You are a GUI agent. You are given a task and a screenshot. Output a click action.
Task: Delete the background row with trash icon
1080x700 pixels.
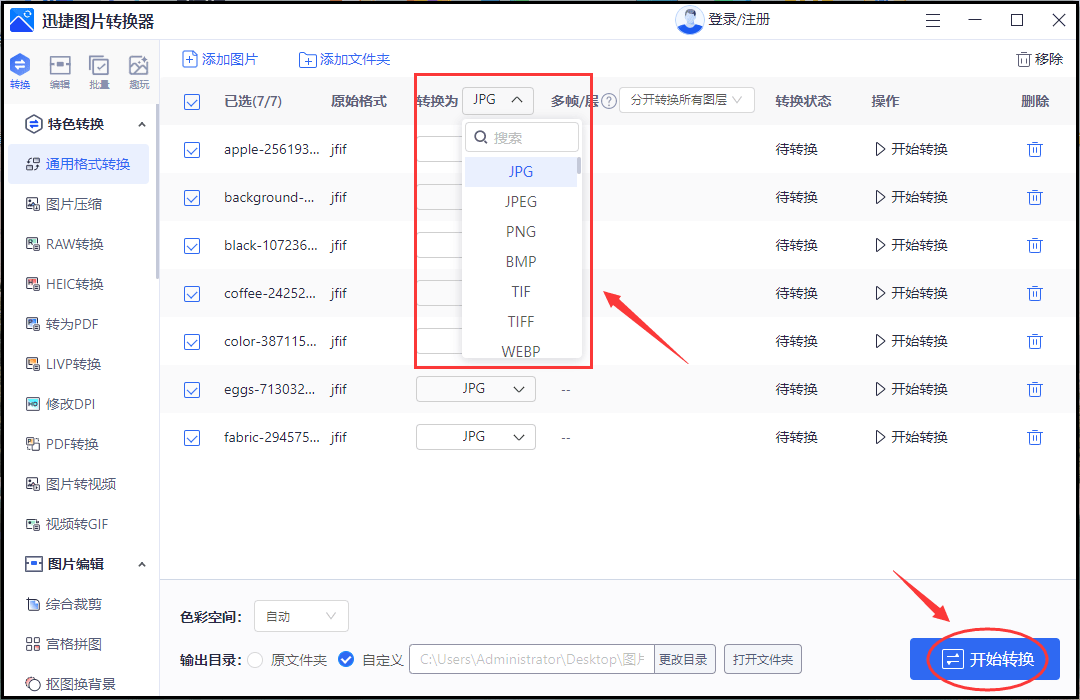[x=1035, y=197]
